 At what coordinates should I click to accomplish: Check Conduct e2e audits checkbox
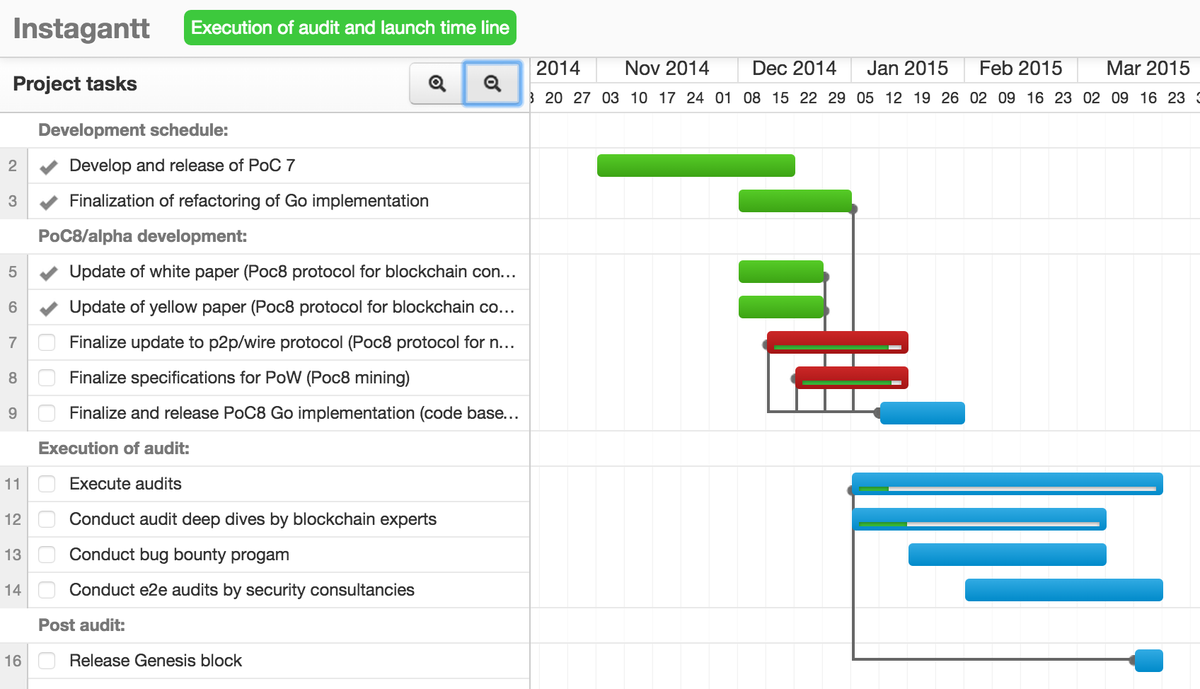pyautogui.click(x=47, y=590)
